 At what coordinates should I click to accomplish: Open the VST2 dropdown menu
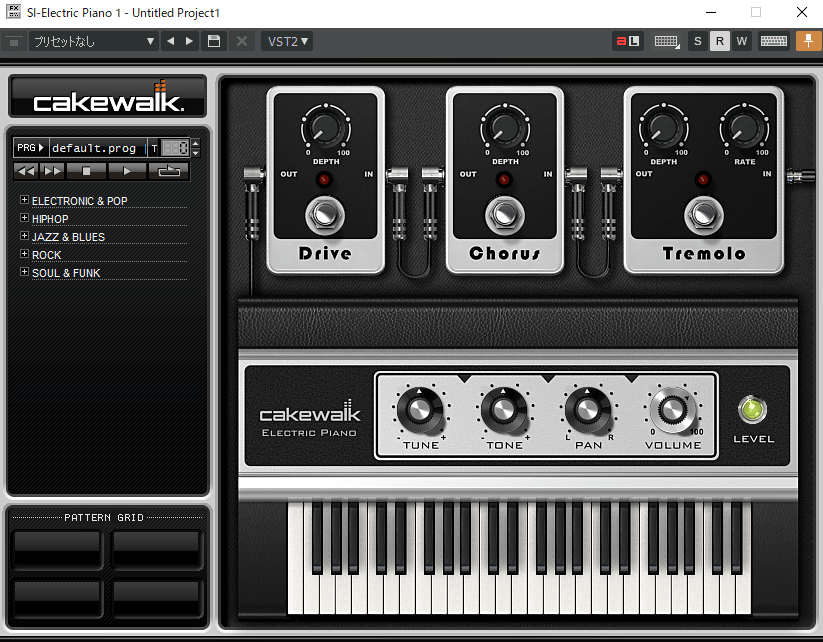point(287,41)
